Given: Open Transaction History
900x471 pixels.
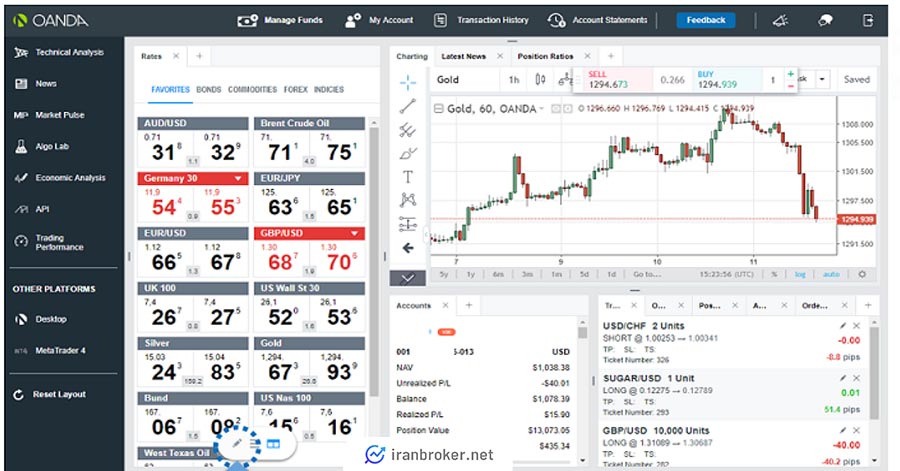Looking at the screenshot, I should [481, 20].
